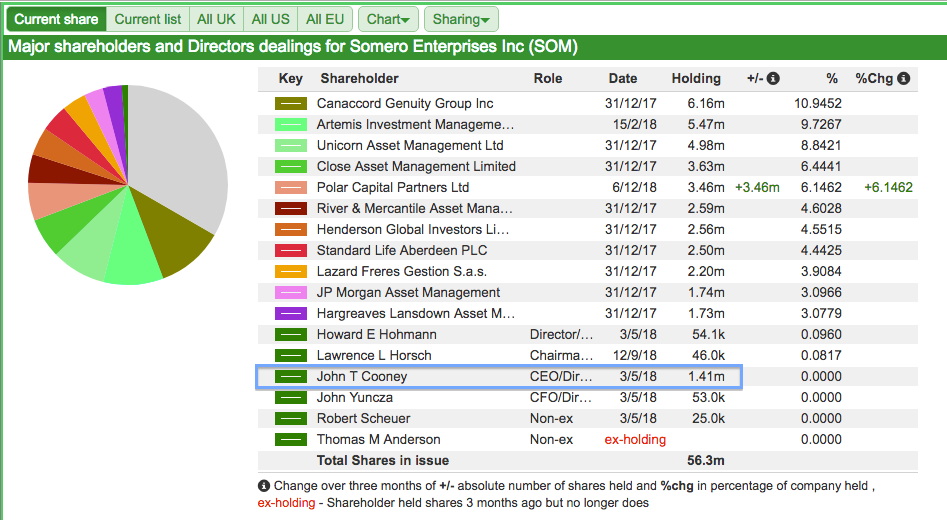This screenshot has height=520, width=947.
Task: Select director John Yuncza
Action: click(x=355, y=397)
